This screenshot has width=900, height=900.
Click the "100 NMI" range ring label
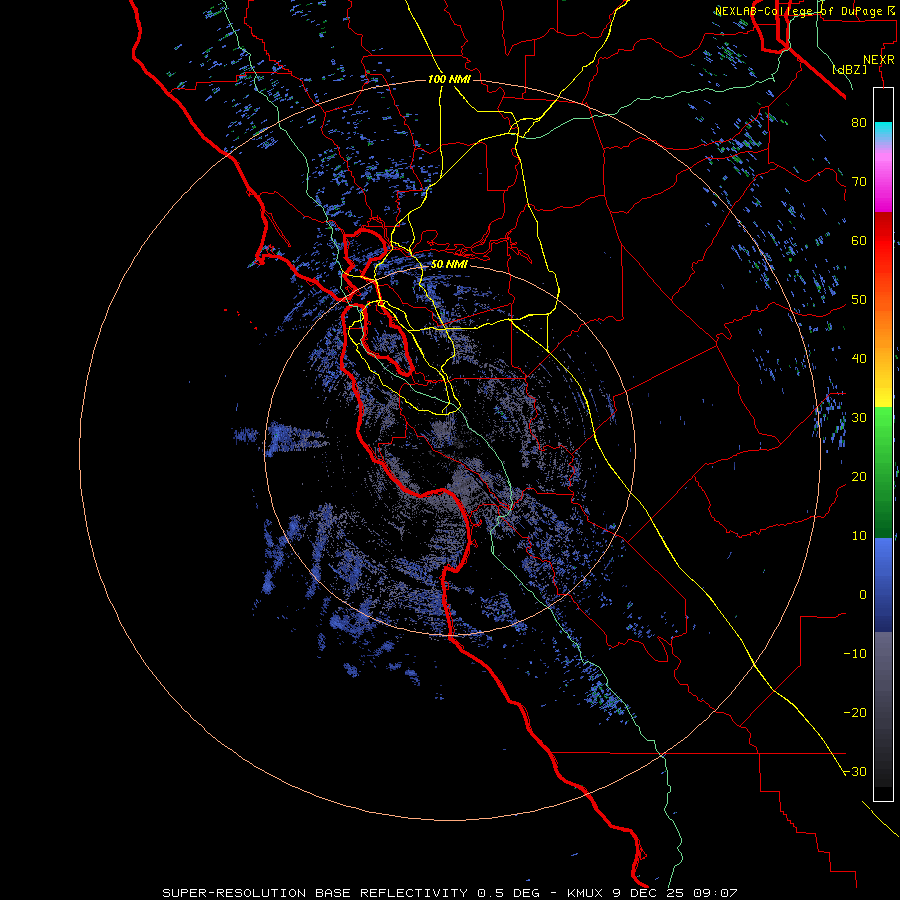tap(449, 79)
